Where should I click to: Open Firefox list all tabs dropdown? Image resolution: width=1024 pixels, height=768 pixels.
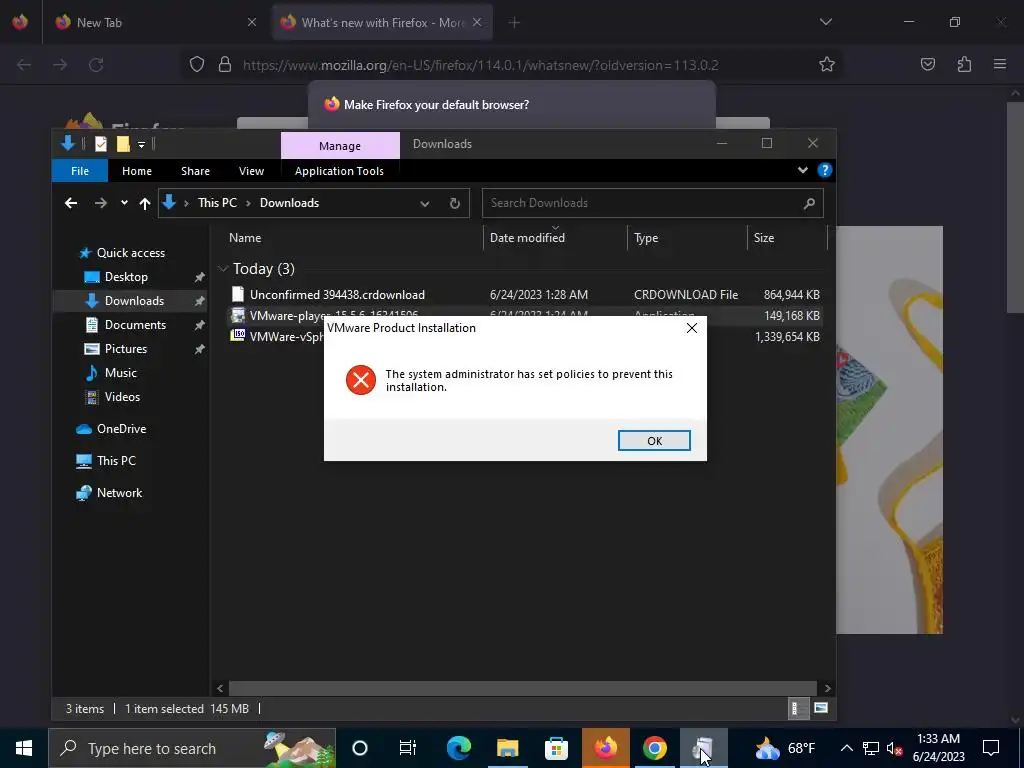pos(825,22)
